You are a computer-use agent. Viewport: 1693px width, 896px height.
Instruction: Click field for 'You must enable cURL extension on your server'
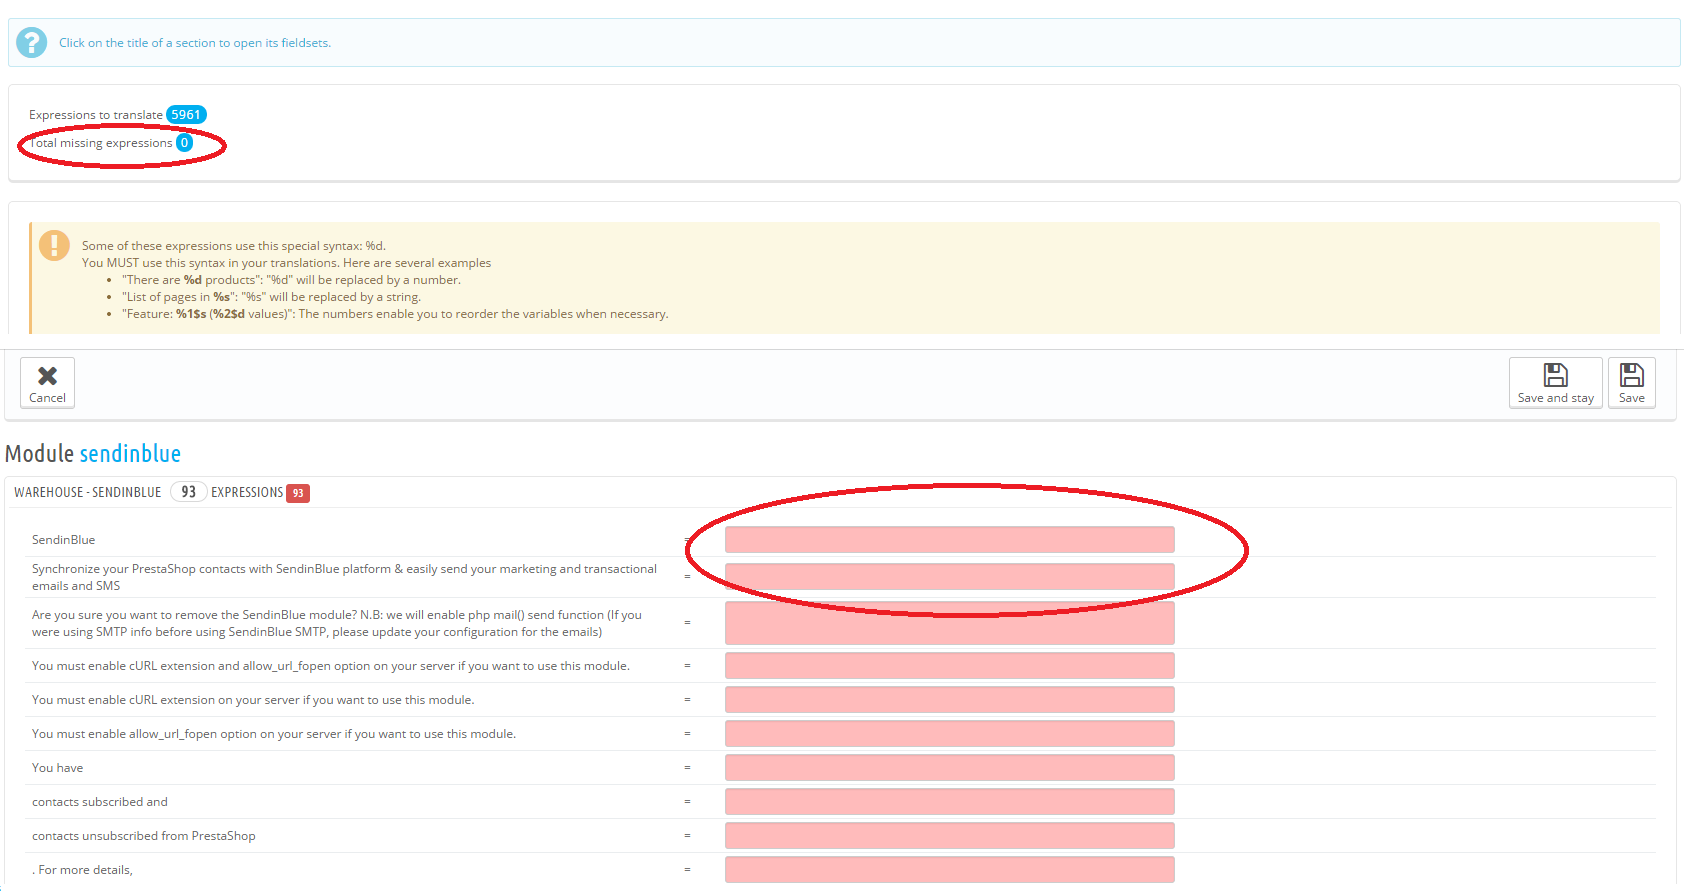tap(949, 700)
